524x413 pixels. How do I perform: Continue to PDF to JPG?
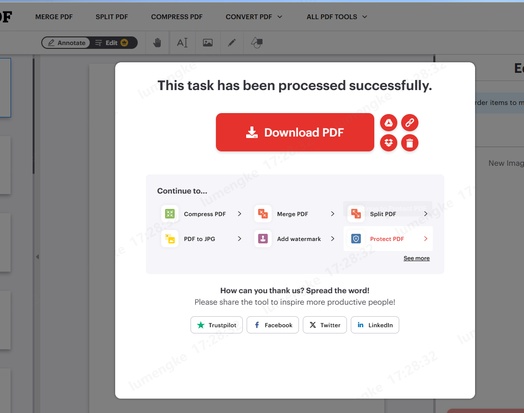coord(202,239)
